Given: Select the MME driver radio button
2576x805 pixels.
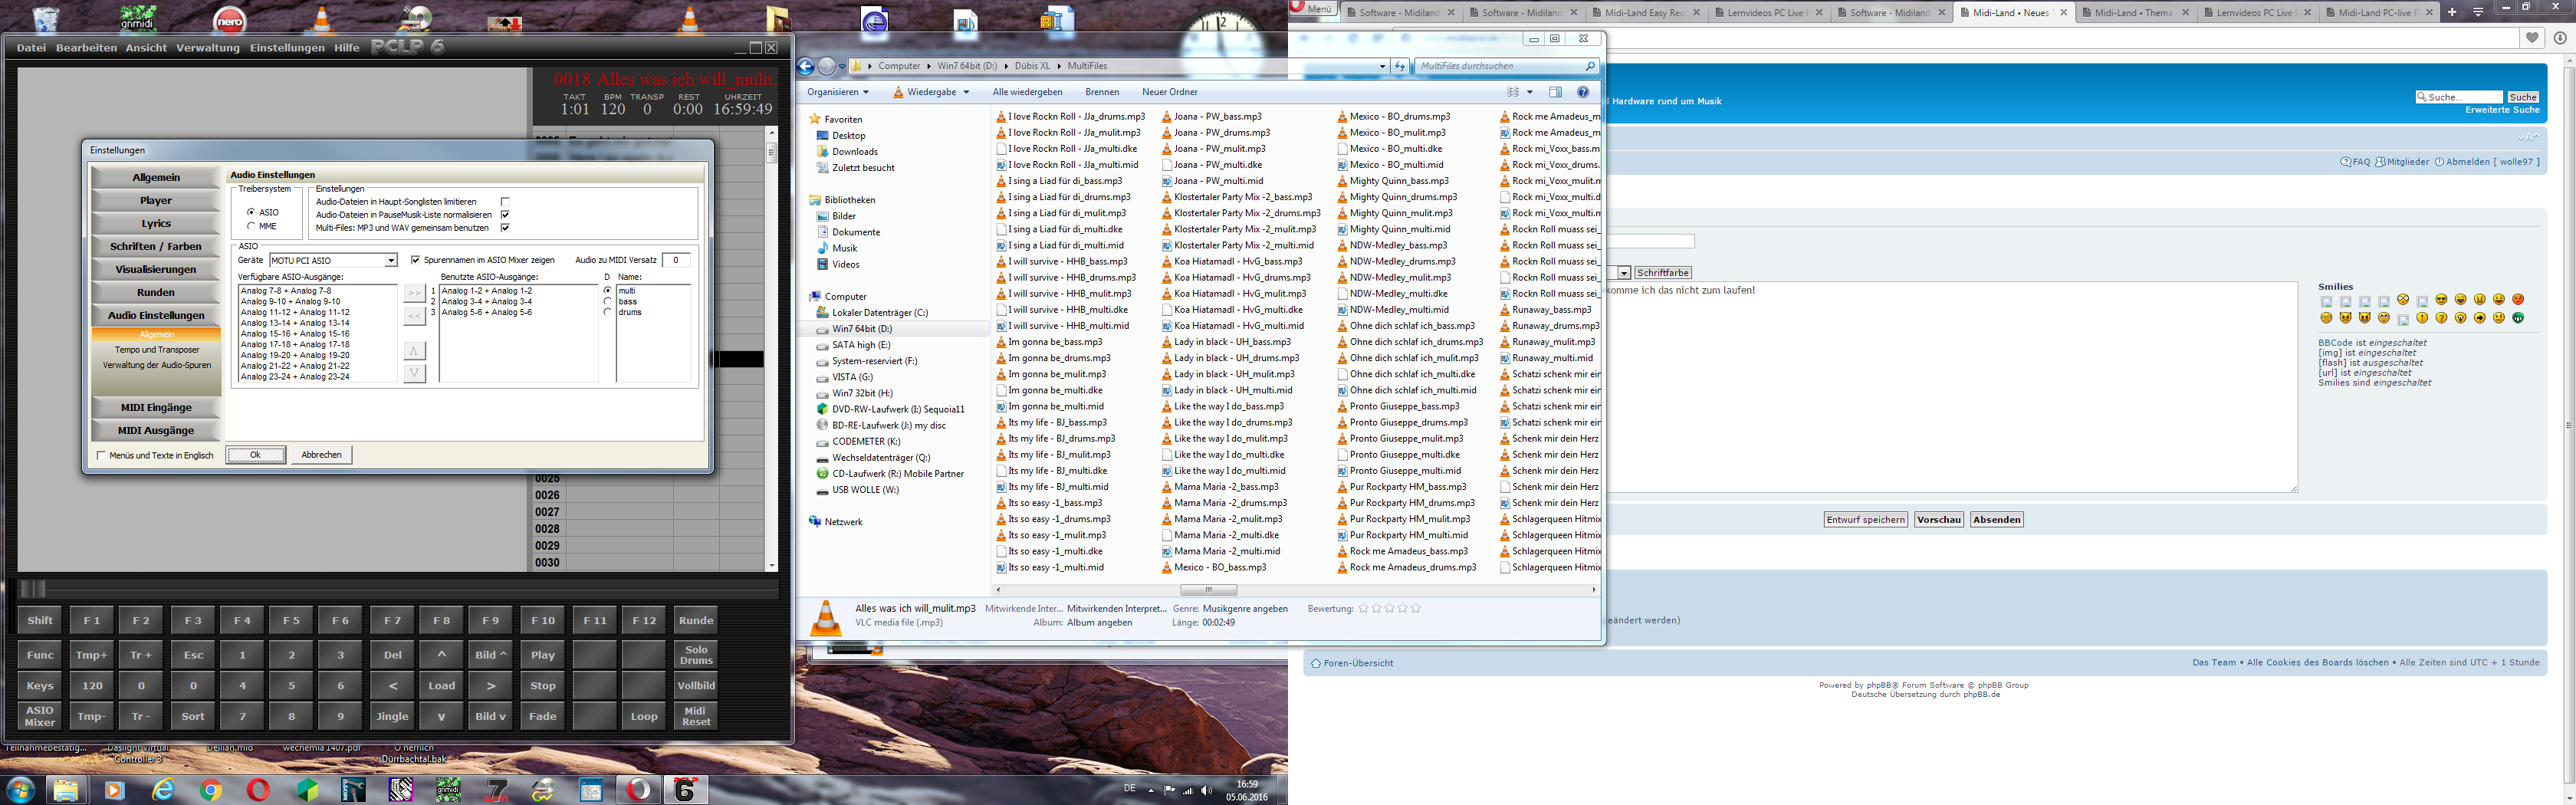Looking at the screenshot, I should pyautogui.click(x=251, y=226).
